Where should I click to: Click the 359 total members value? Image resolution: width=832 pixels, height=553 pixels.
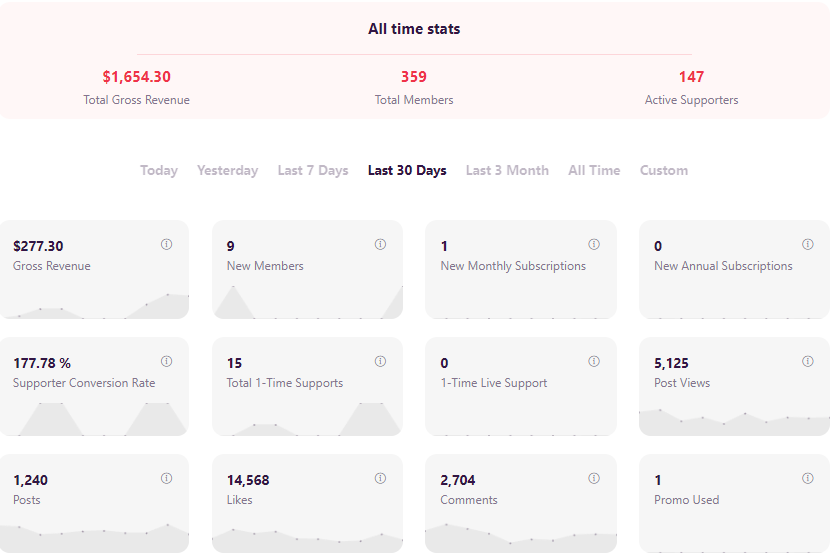414,77
